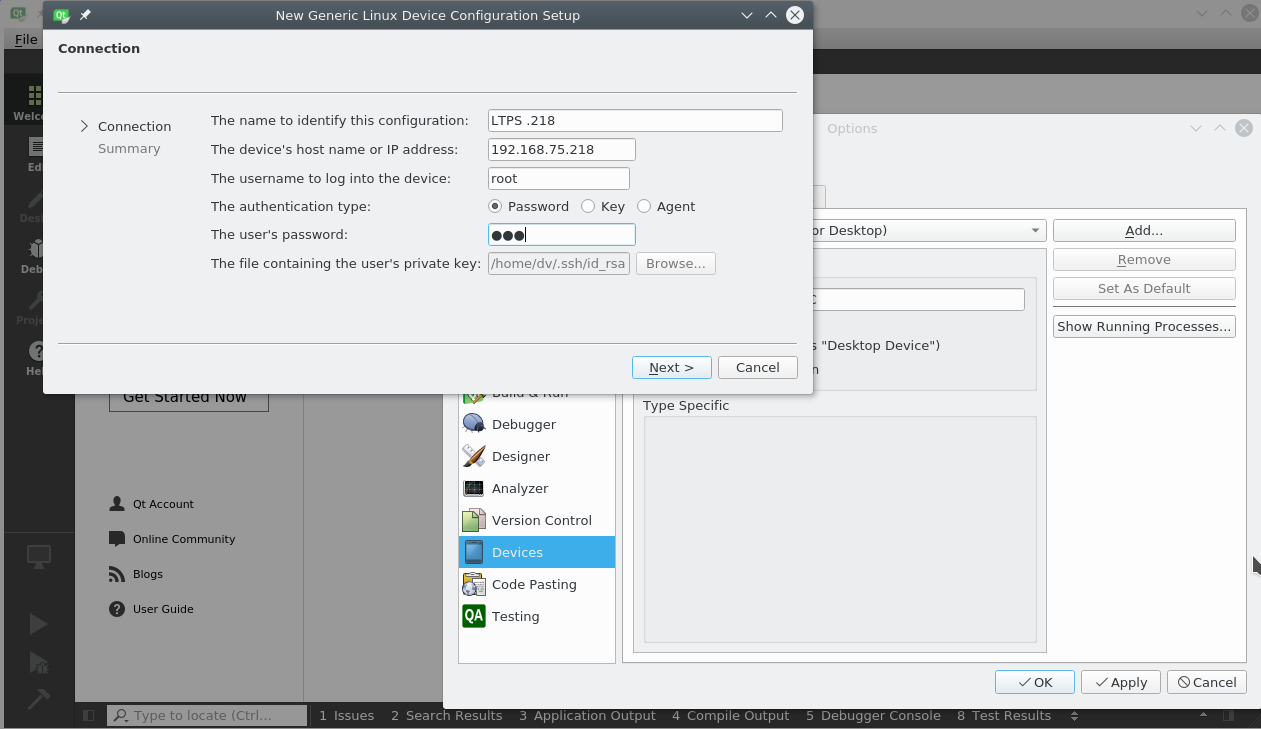Screen dimensions: 1261x729
Task: Click the user's password field
Action: tap(561, 235)
